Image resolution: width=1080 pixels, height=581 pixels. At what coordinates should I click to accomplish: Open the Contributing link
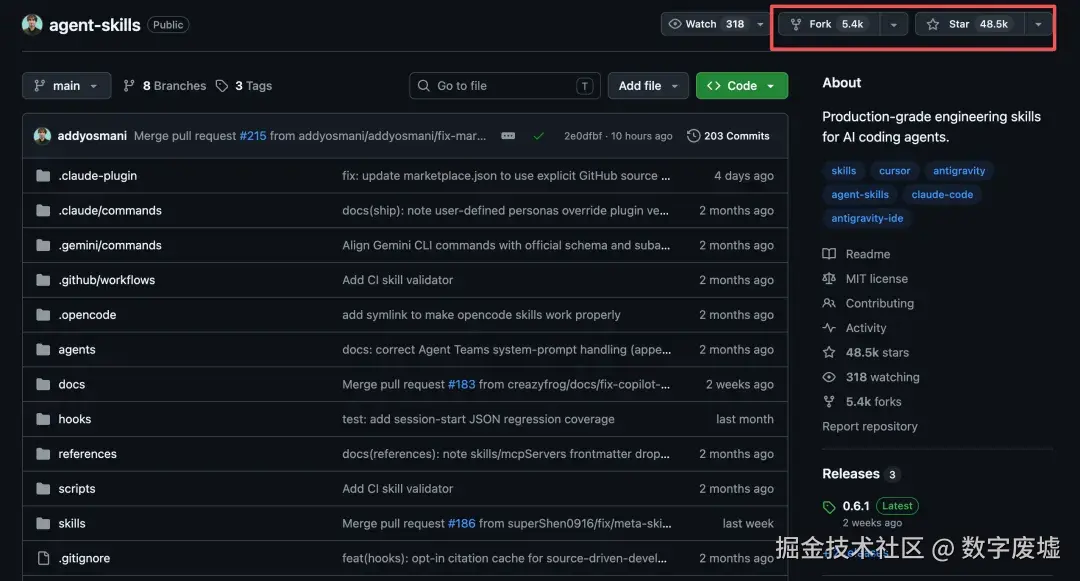click(880, 304)
